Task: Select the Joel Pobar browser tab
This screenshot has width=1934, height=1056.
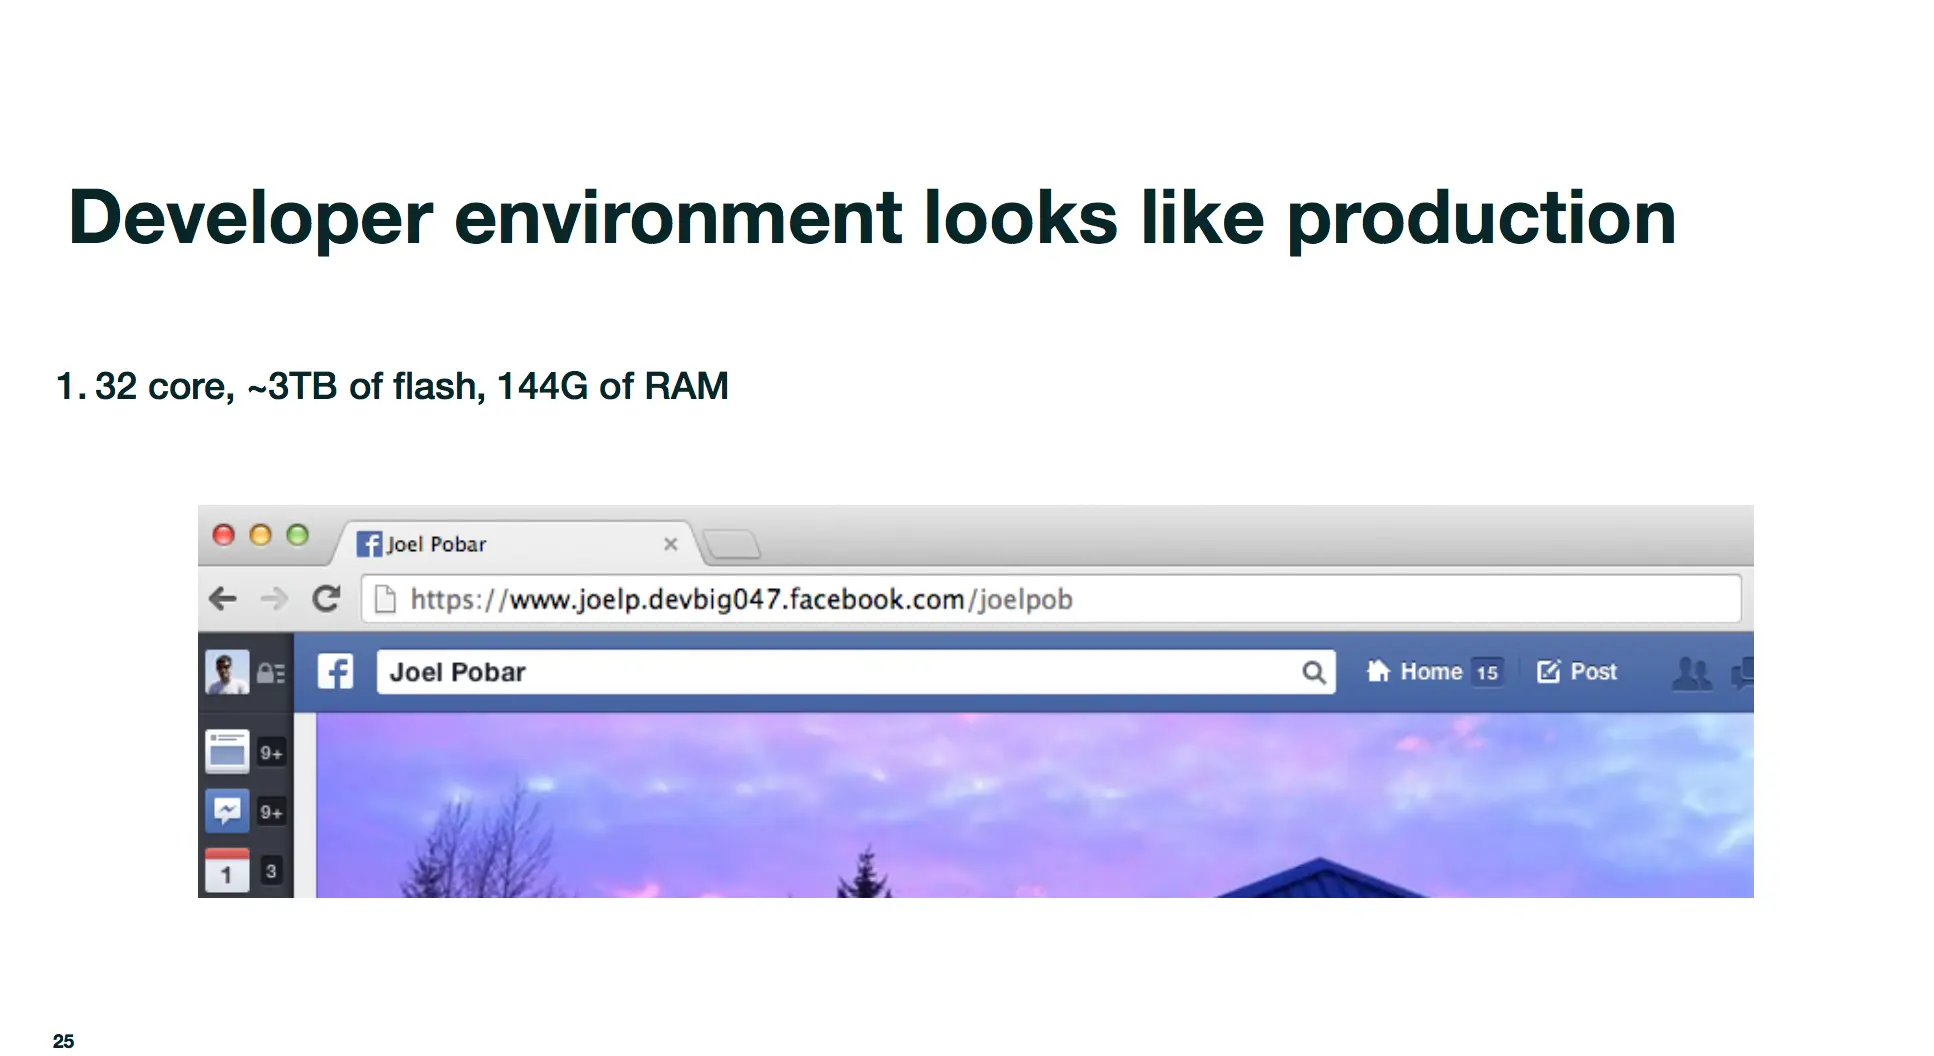Action: click(516, 544)
